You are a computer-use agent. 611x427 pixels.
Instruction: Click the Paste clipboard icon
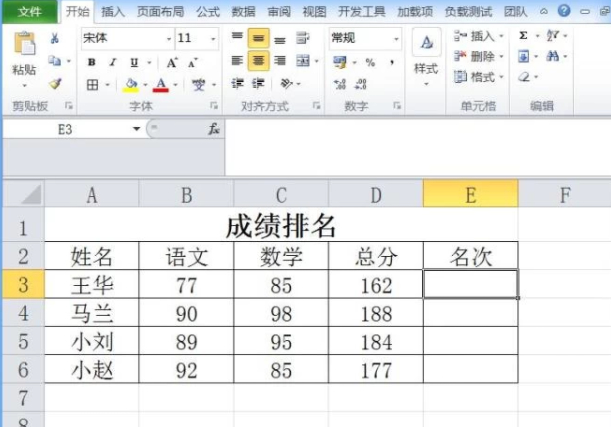24,43
